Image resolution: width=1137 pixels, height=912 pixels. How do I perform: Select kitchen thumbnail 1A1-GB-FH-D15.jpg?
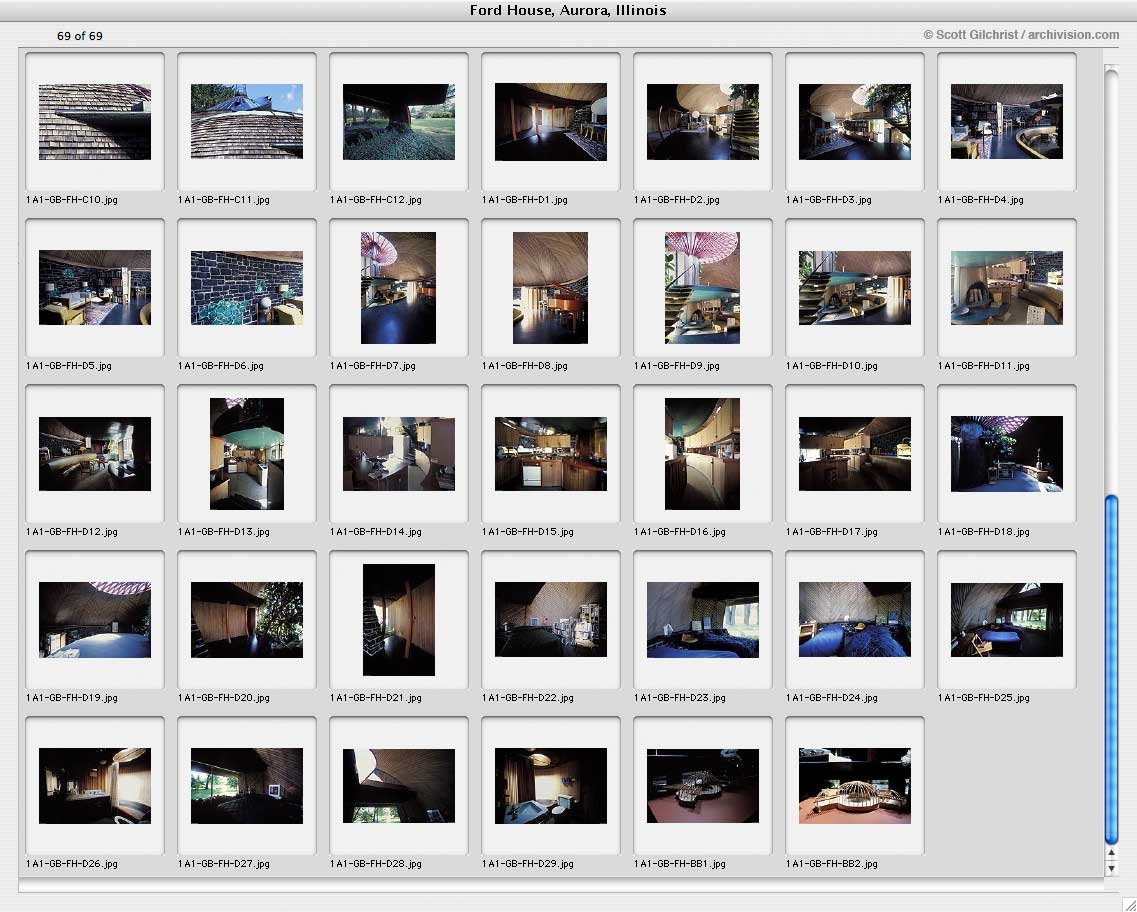(x=551, y=454)
